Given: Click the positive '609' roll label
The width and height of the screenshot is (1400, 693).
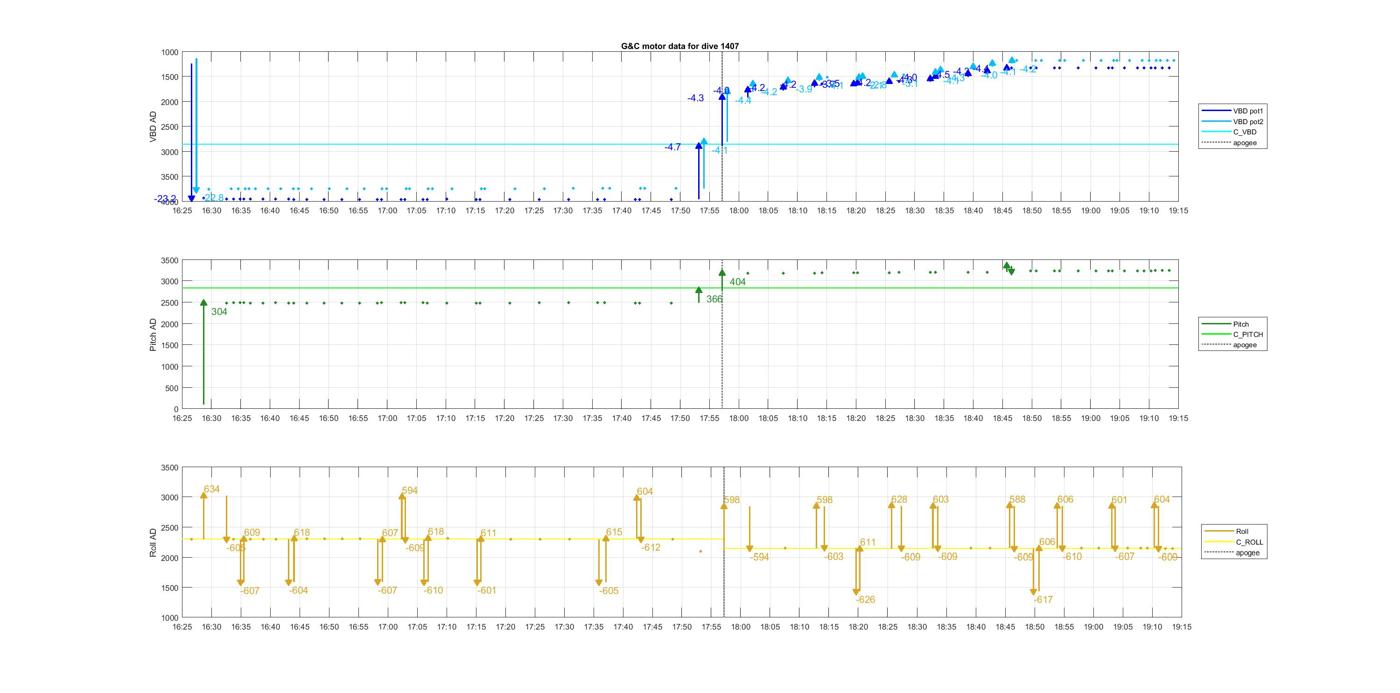Looking at the screenshot, I should (x=251, y=533).
